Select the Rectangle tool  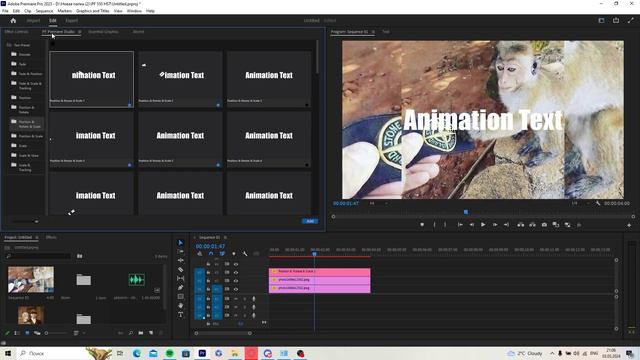pyautogui.click(x=180, y=296)
